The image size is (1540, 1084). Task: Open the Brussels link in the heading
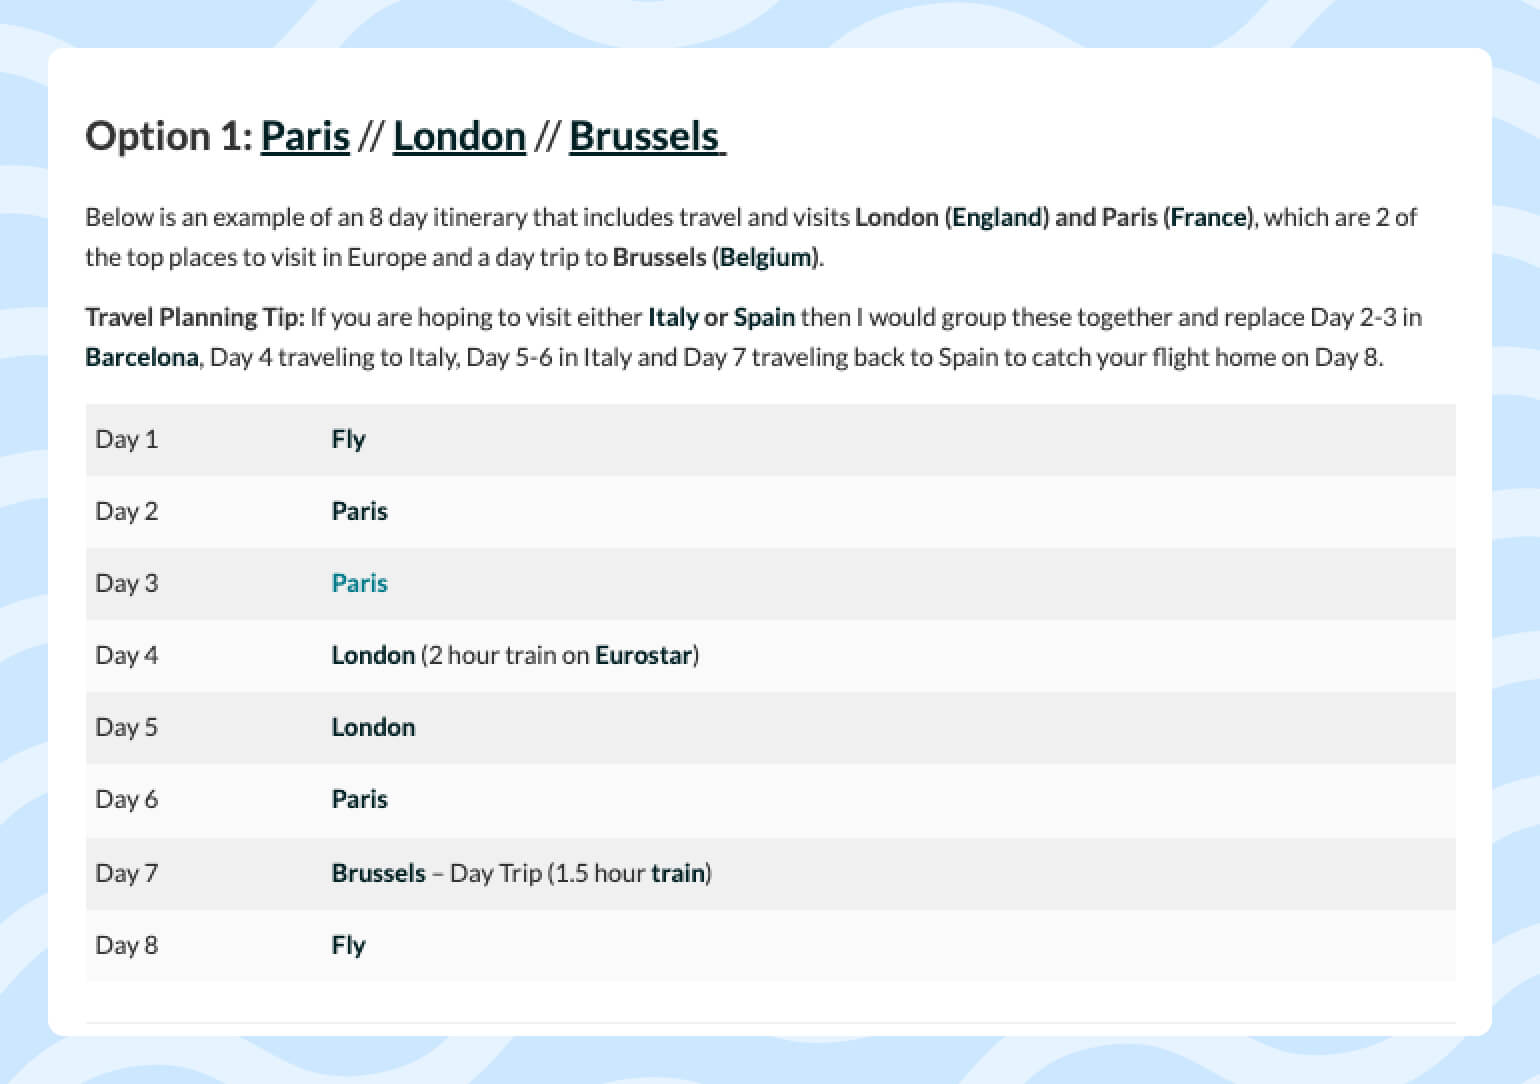[645, 136]
